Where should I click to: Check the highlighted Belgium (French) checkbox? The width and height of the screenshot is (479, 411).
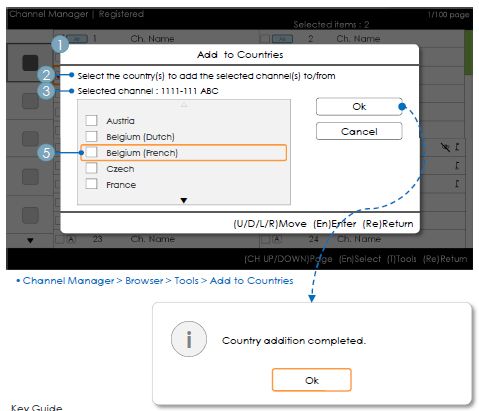(91, 152)
